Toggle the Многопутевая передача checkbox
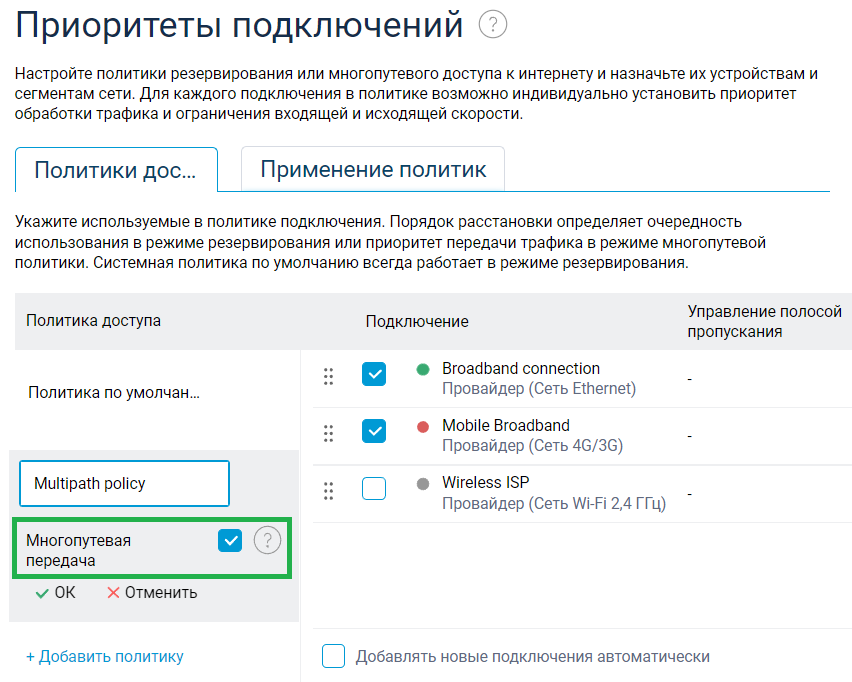The height and width of the screenshot is (682, 852). pos(230,541)
